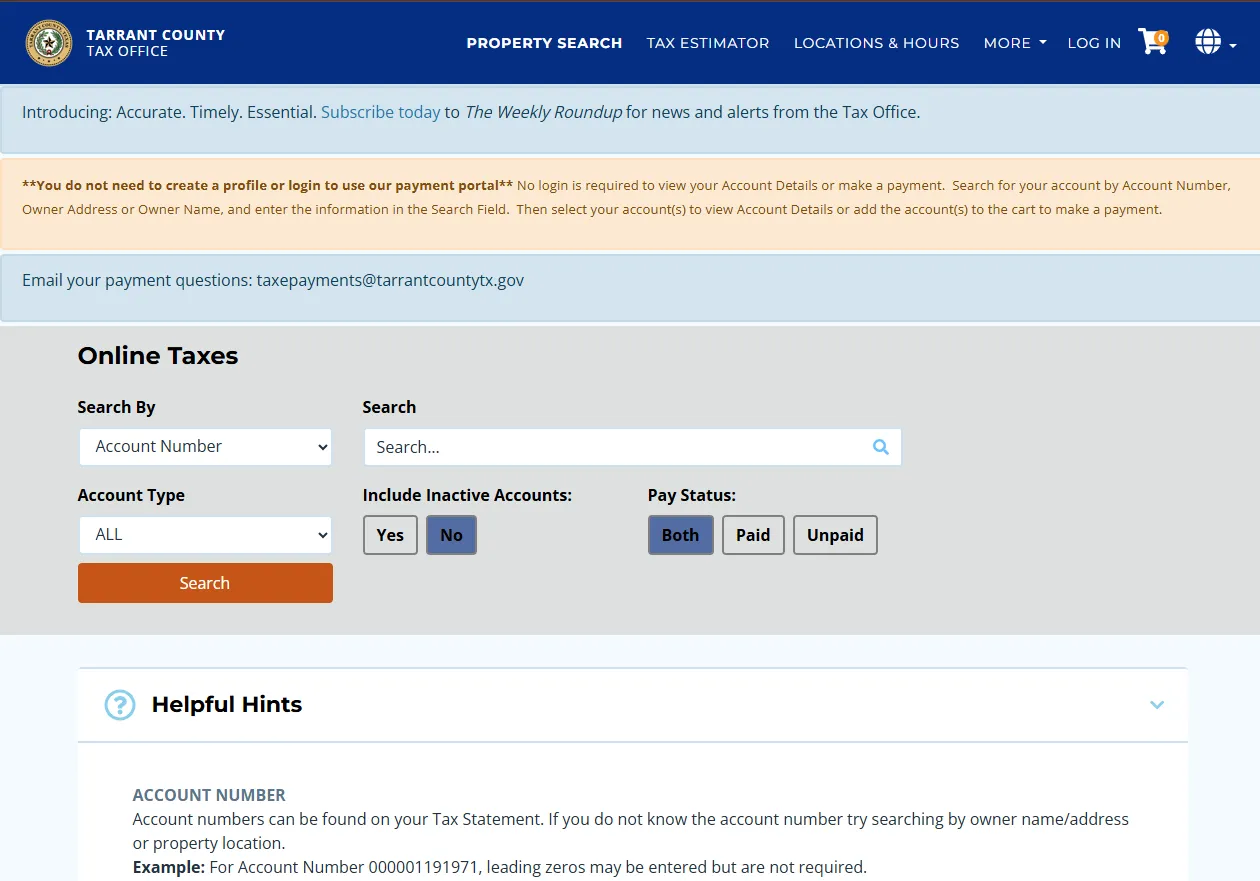Click the Pay Status label
The width and height of the screenshot is (1260, 881).
(x=692, y=495)
